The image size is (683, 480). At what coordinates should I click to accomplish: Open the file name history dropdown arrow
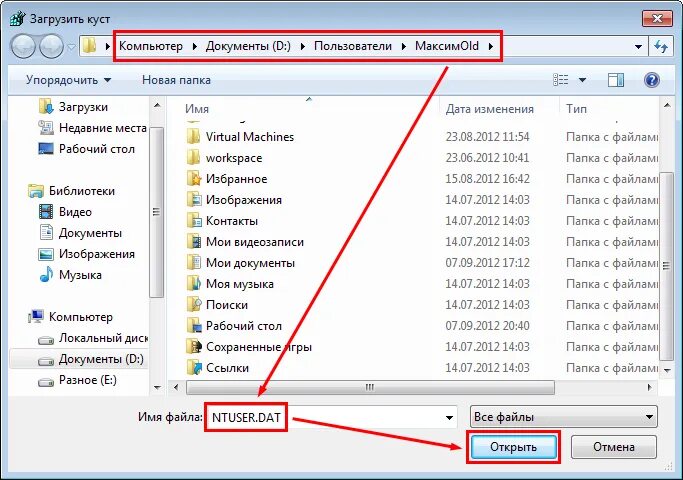(449, 417)
